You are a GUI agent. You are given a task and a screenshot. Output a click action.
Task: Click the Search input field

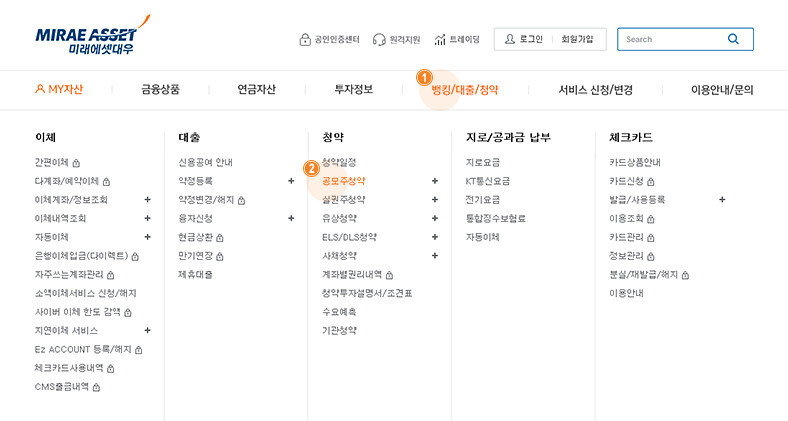(x=673, y=39)
